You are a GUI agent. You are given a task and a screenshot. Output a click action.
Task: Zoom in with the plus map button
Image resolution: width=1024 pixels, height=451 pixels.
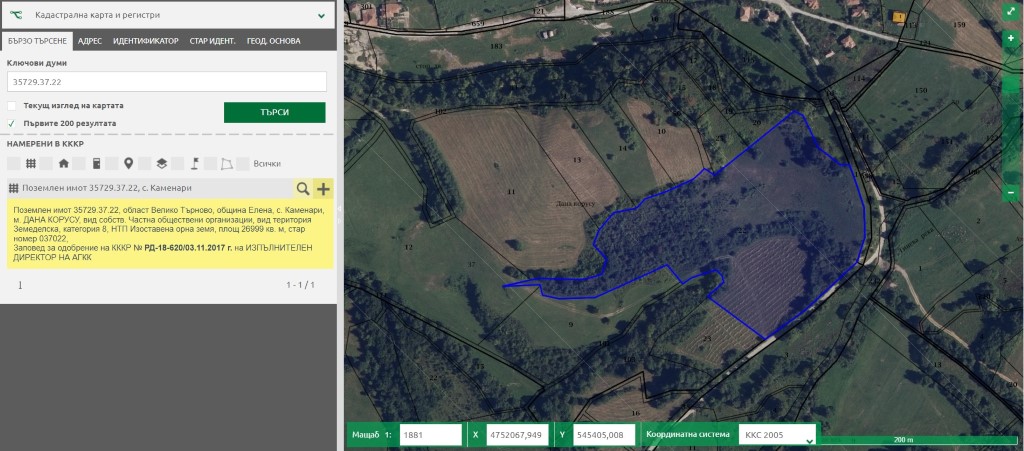1010,38
